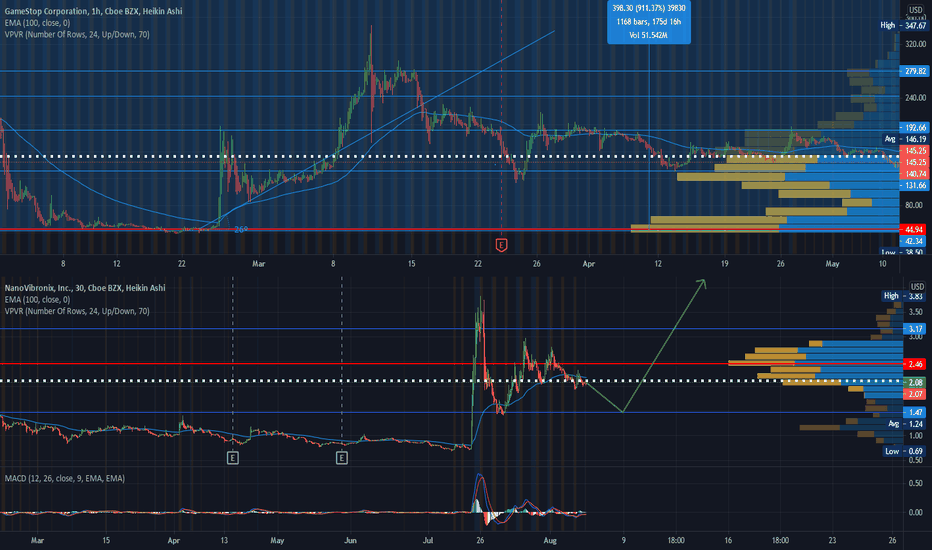
Task: Click USD currency label on GameStop price scale
Action: point(915,10)
